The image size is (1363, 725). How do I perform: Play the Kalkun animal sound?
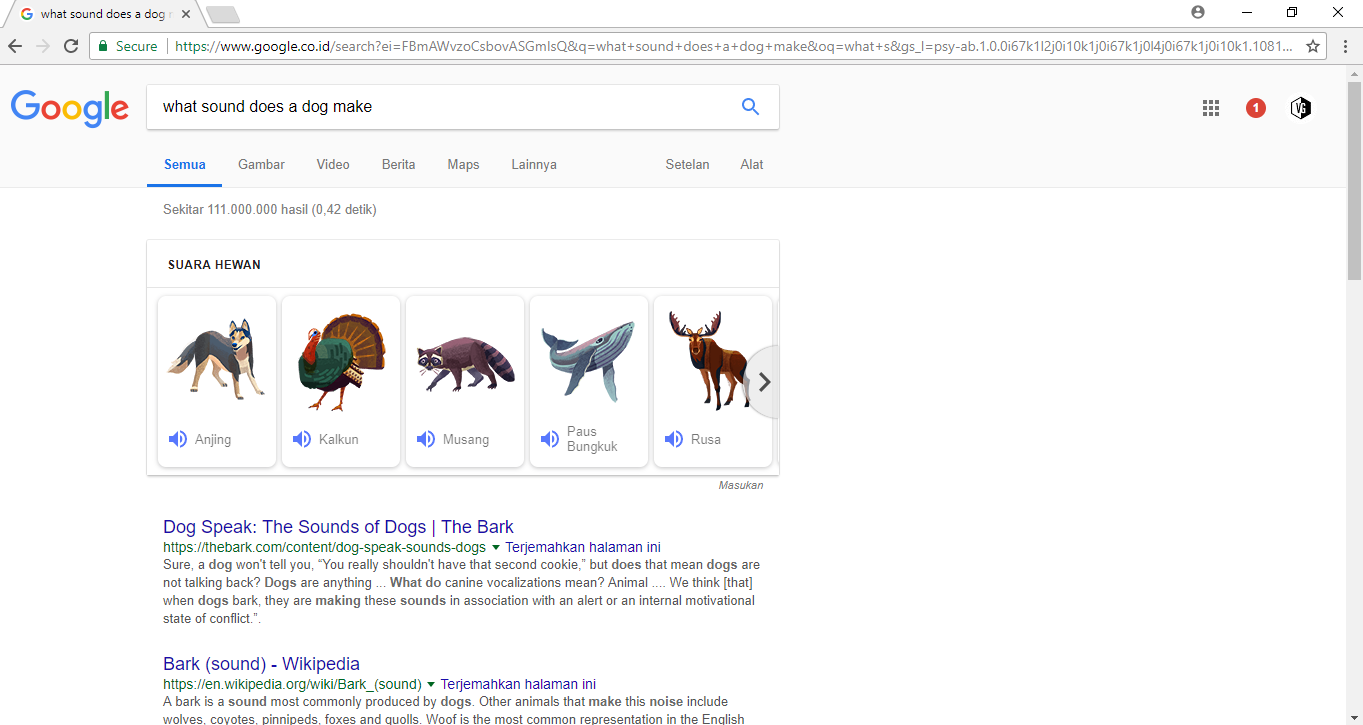(x=302, y=438)
